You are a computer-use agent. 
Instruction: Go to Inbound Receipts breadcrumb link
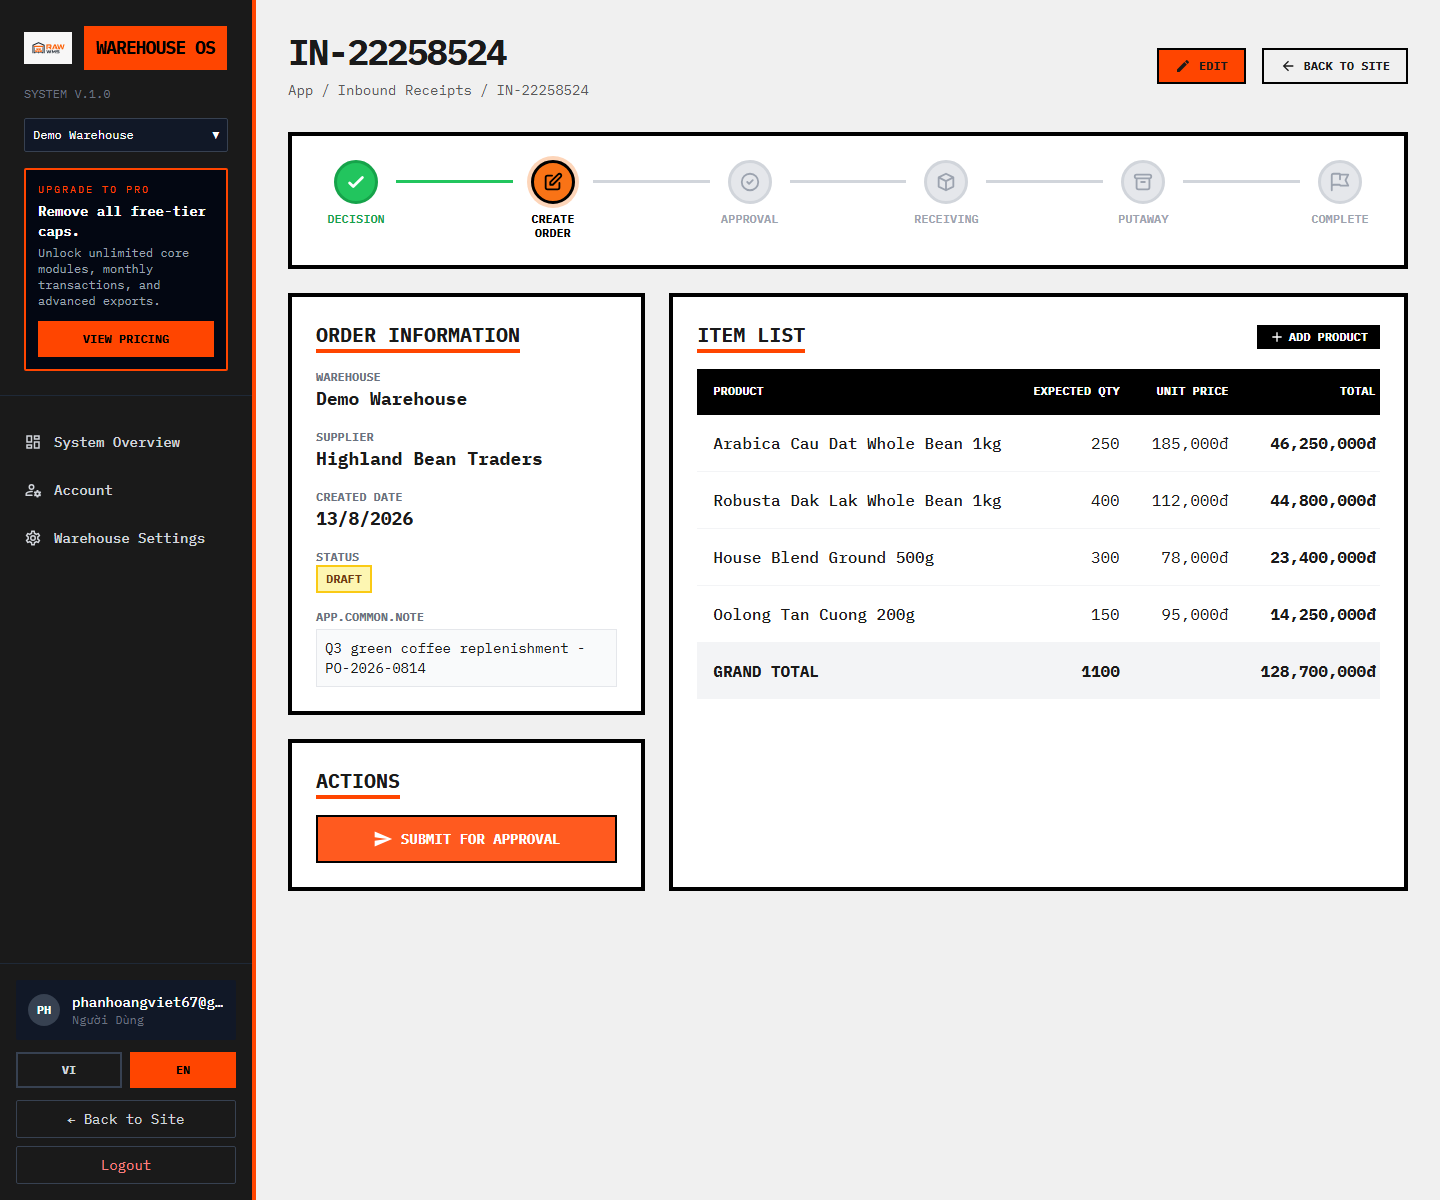[405, 90]
